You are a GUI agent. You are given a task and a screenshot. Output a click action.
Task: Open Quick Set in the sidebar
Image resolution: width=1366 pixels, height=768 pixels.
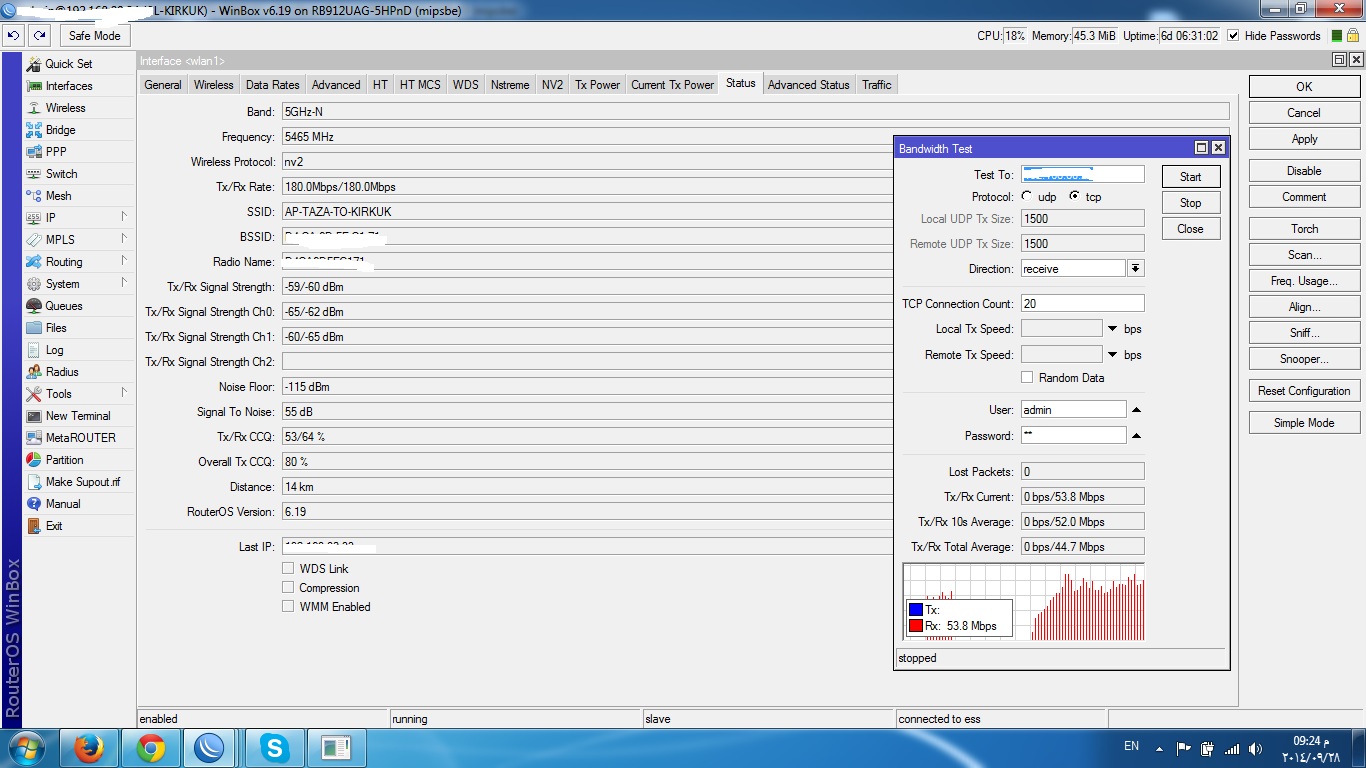68,63
